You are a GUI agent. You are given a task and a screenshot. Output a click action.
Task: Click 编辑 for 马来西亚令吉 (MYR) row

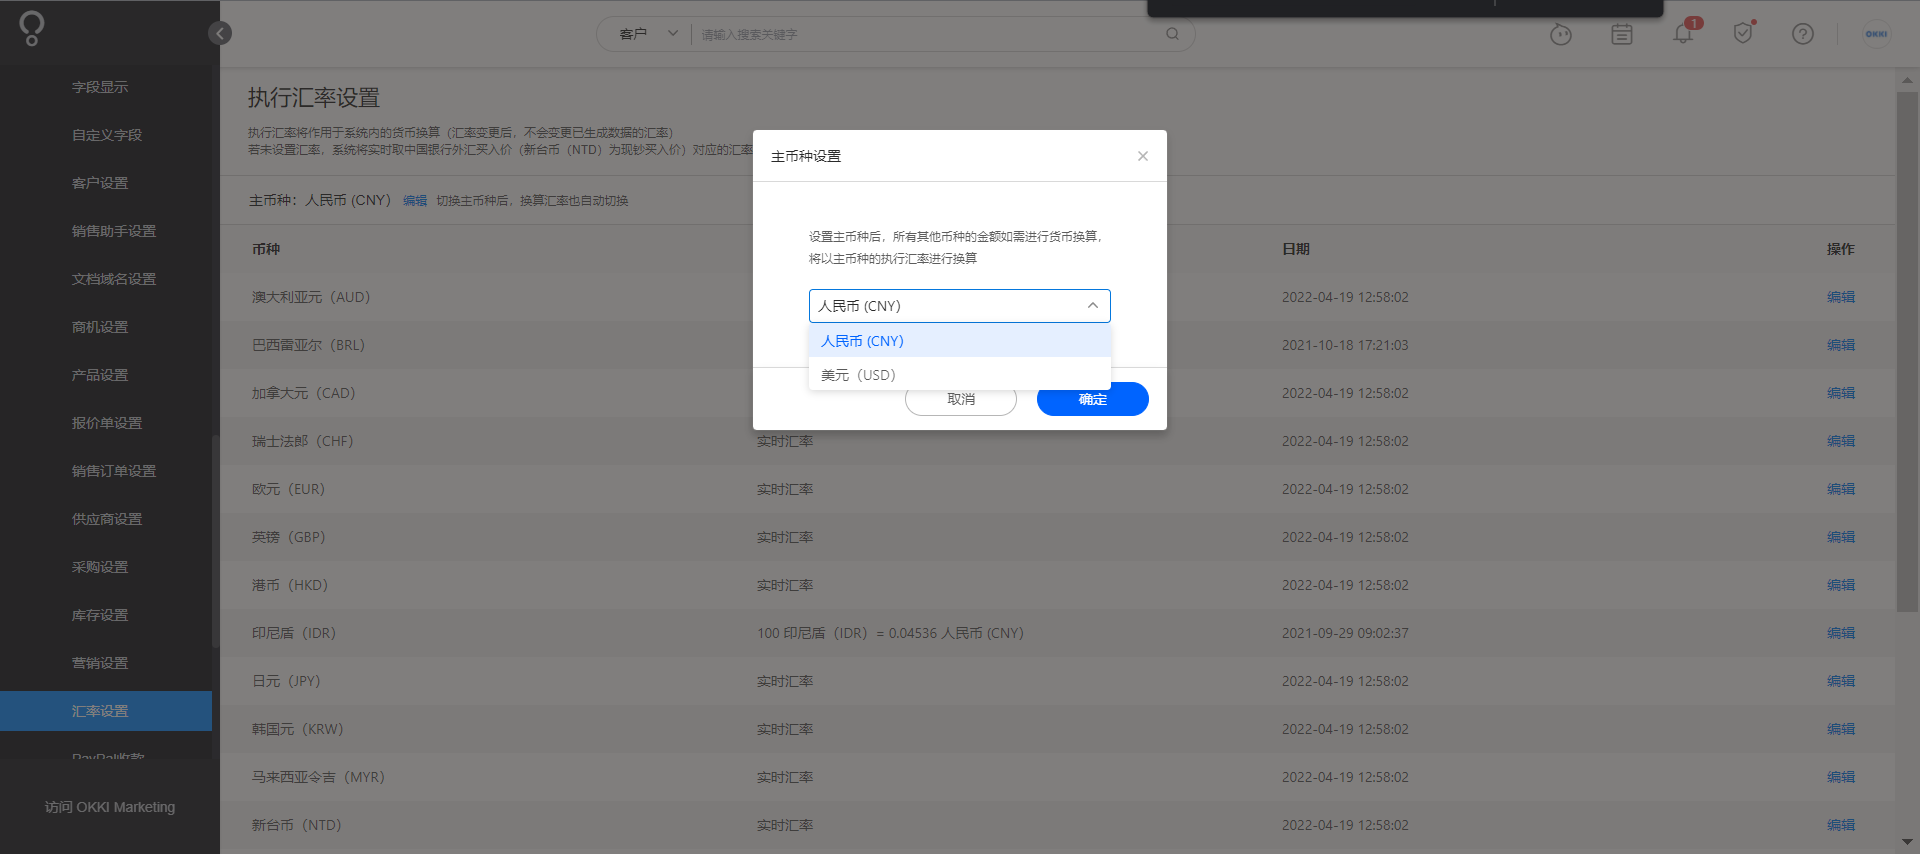1841,777
